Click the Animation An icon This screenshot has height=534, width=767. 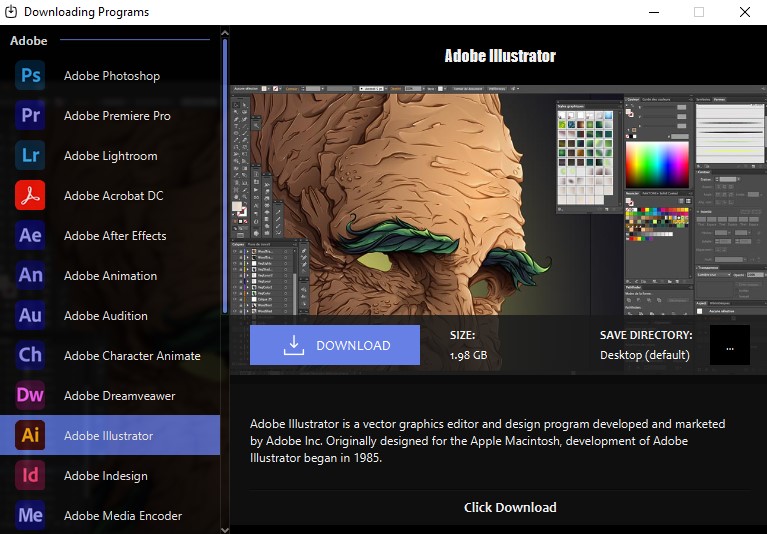(x=31, y=276)
